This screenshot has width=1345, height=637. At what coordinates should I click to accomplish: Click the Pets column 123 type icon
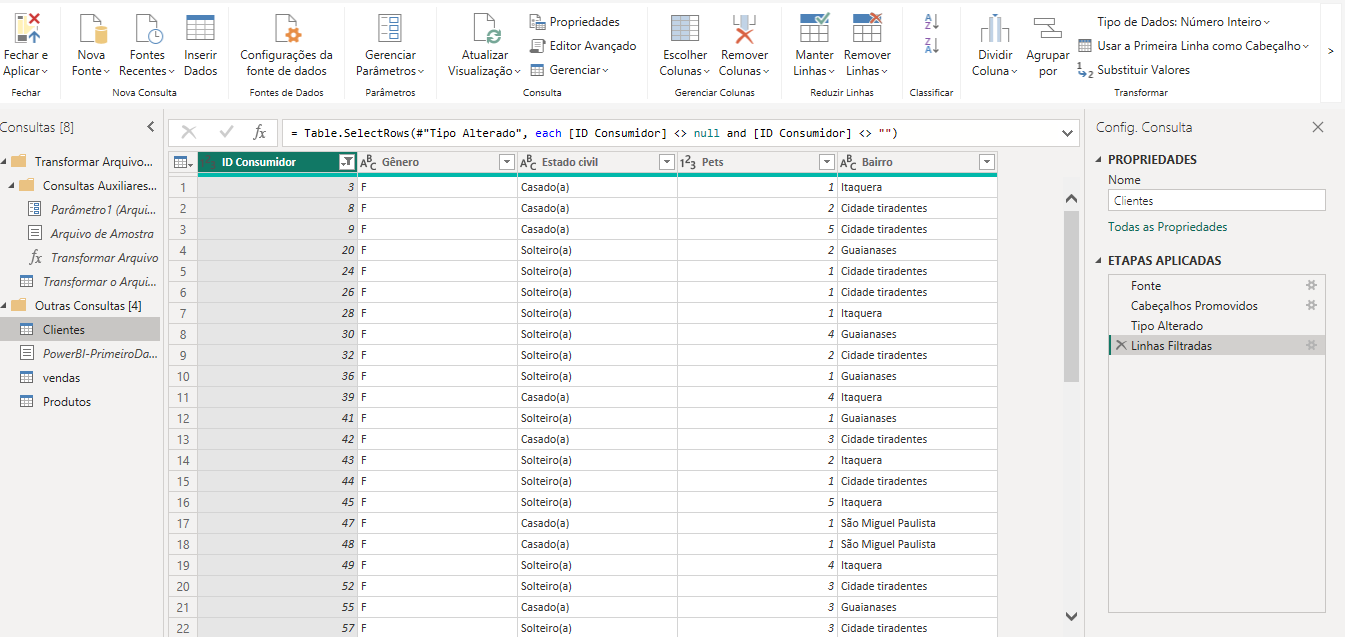pyautogui.click(x=688, y=162)
